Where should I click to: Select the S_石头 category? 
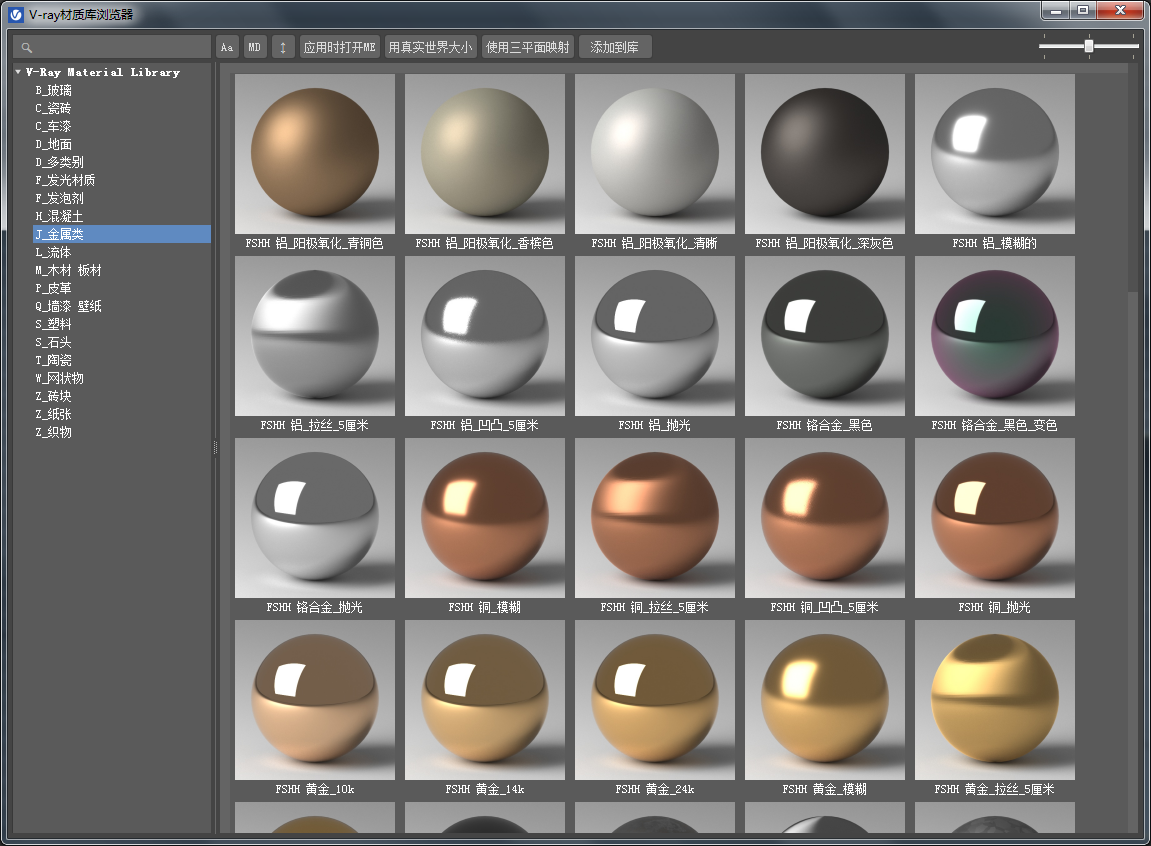tap(54, 342)
